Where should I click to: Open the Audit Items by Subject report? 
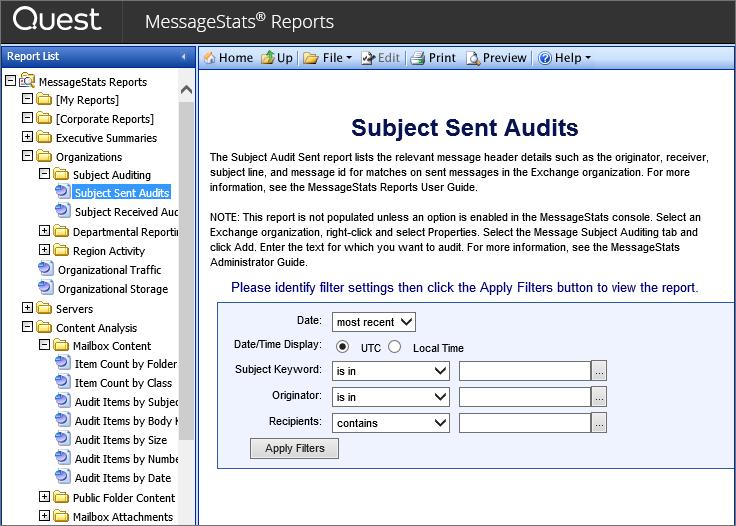pos(126,402)
